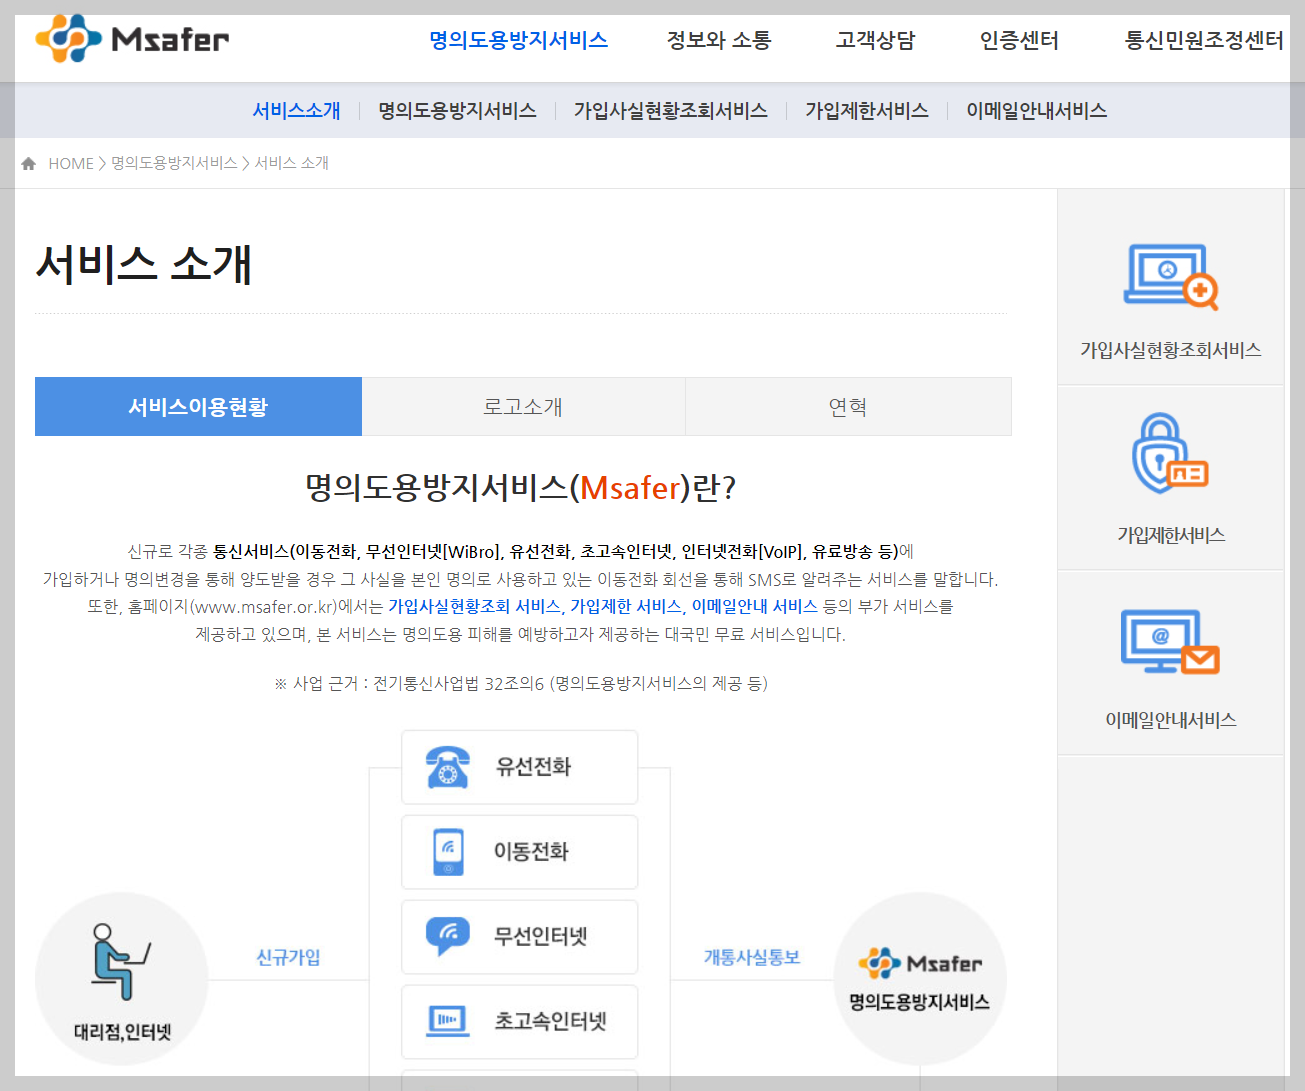The image size is (1305, 1091).
Task: Click 명의도용방지서비스 breadcrumb link
Action: (x=174, y=163)
